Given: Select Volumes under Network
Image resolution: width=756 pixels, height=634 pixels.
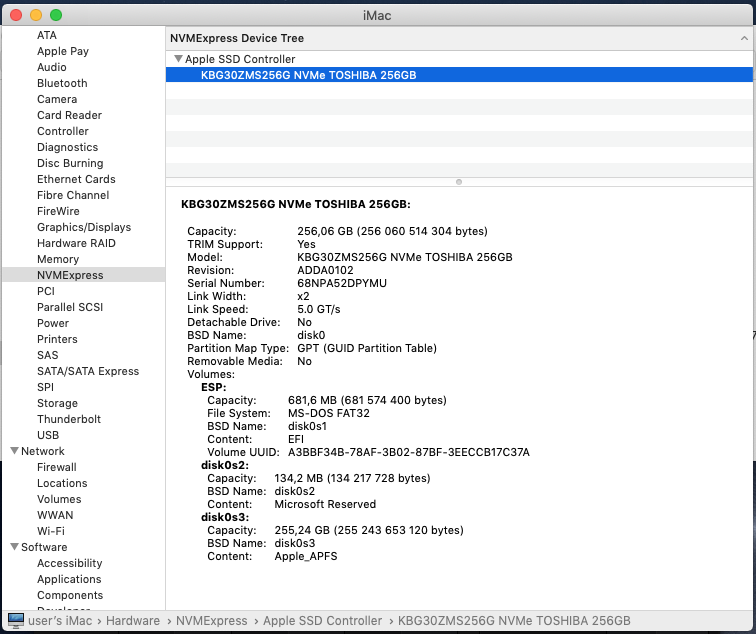Looking at the screenshot, I should (59, 499).
